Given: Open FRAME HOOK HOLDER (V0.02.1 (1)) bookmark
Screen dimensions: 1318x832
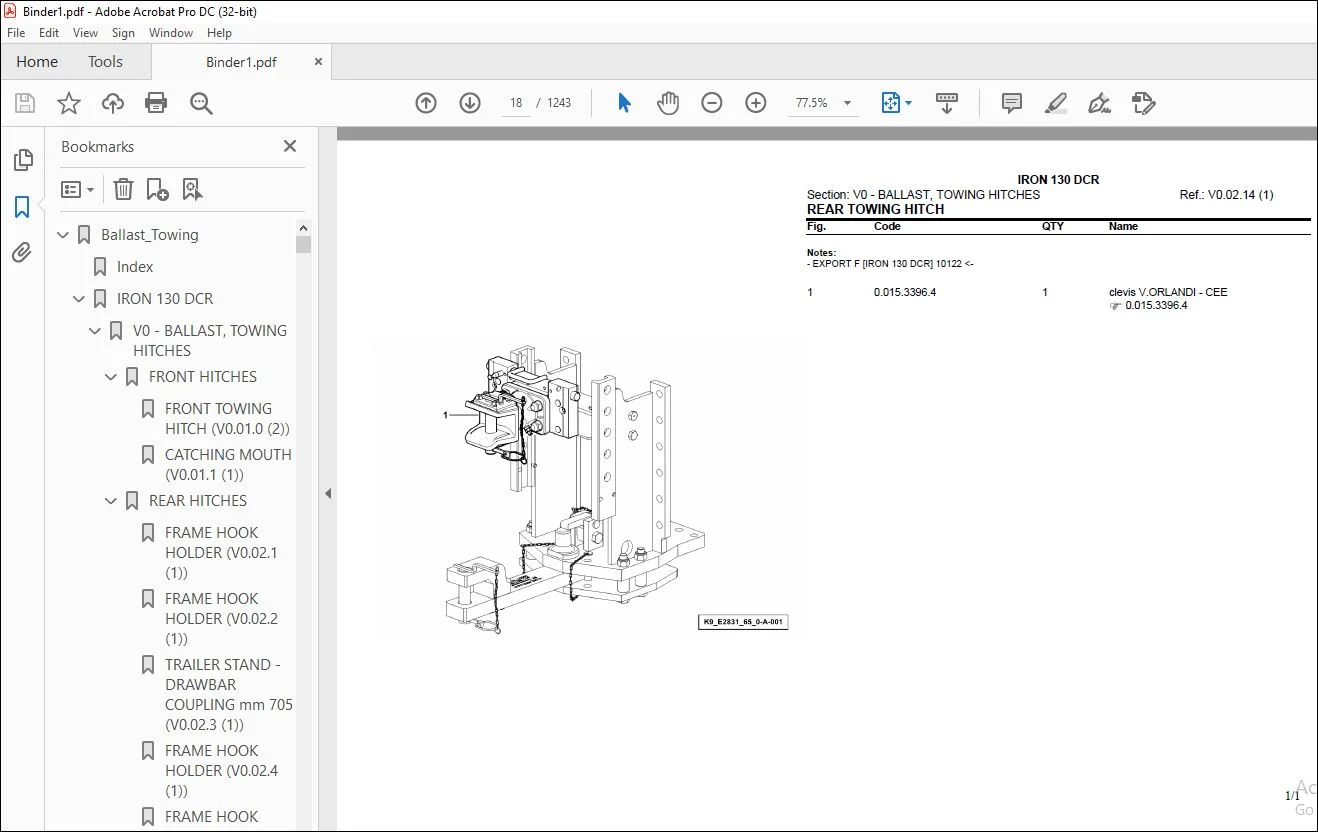Looking at the screenshot, I should pyautogui.click(x=221, y=553).
